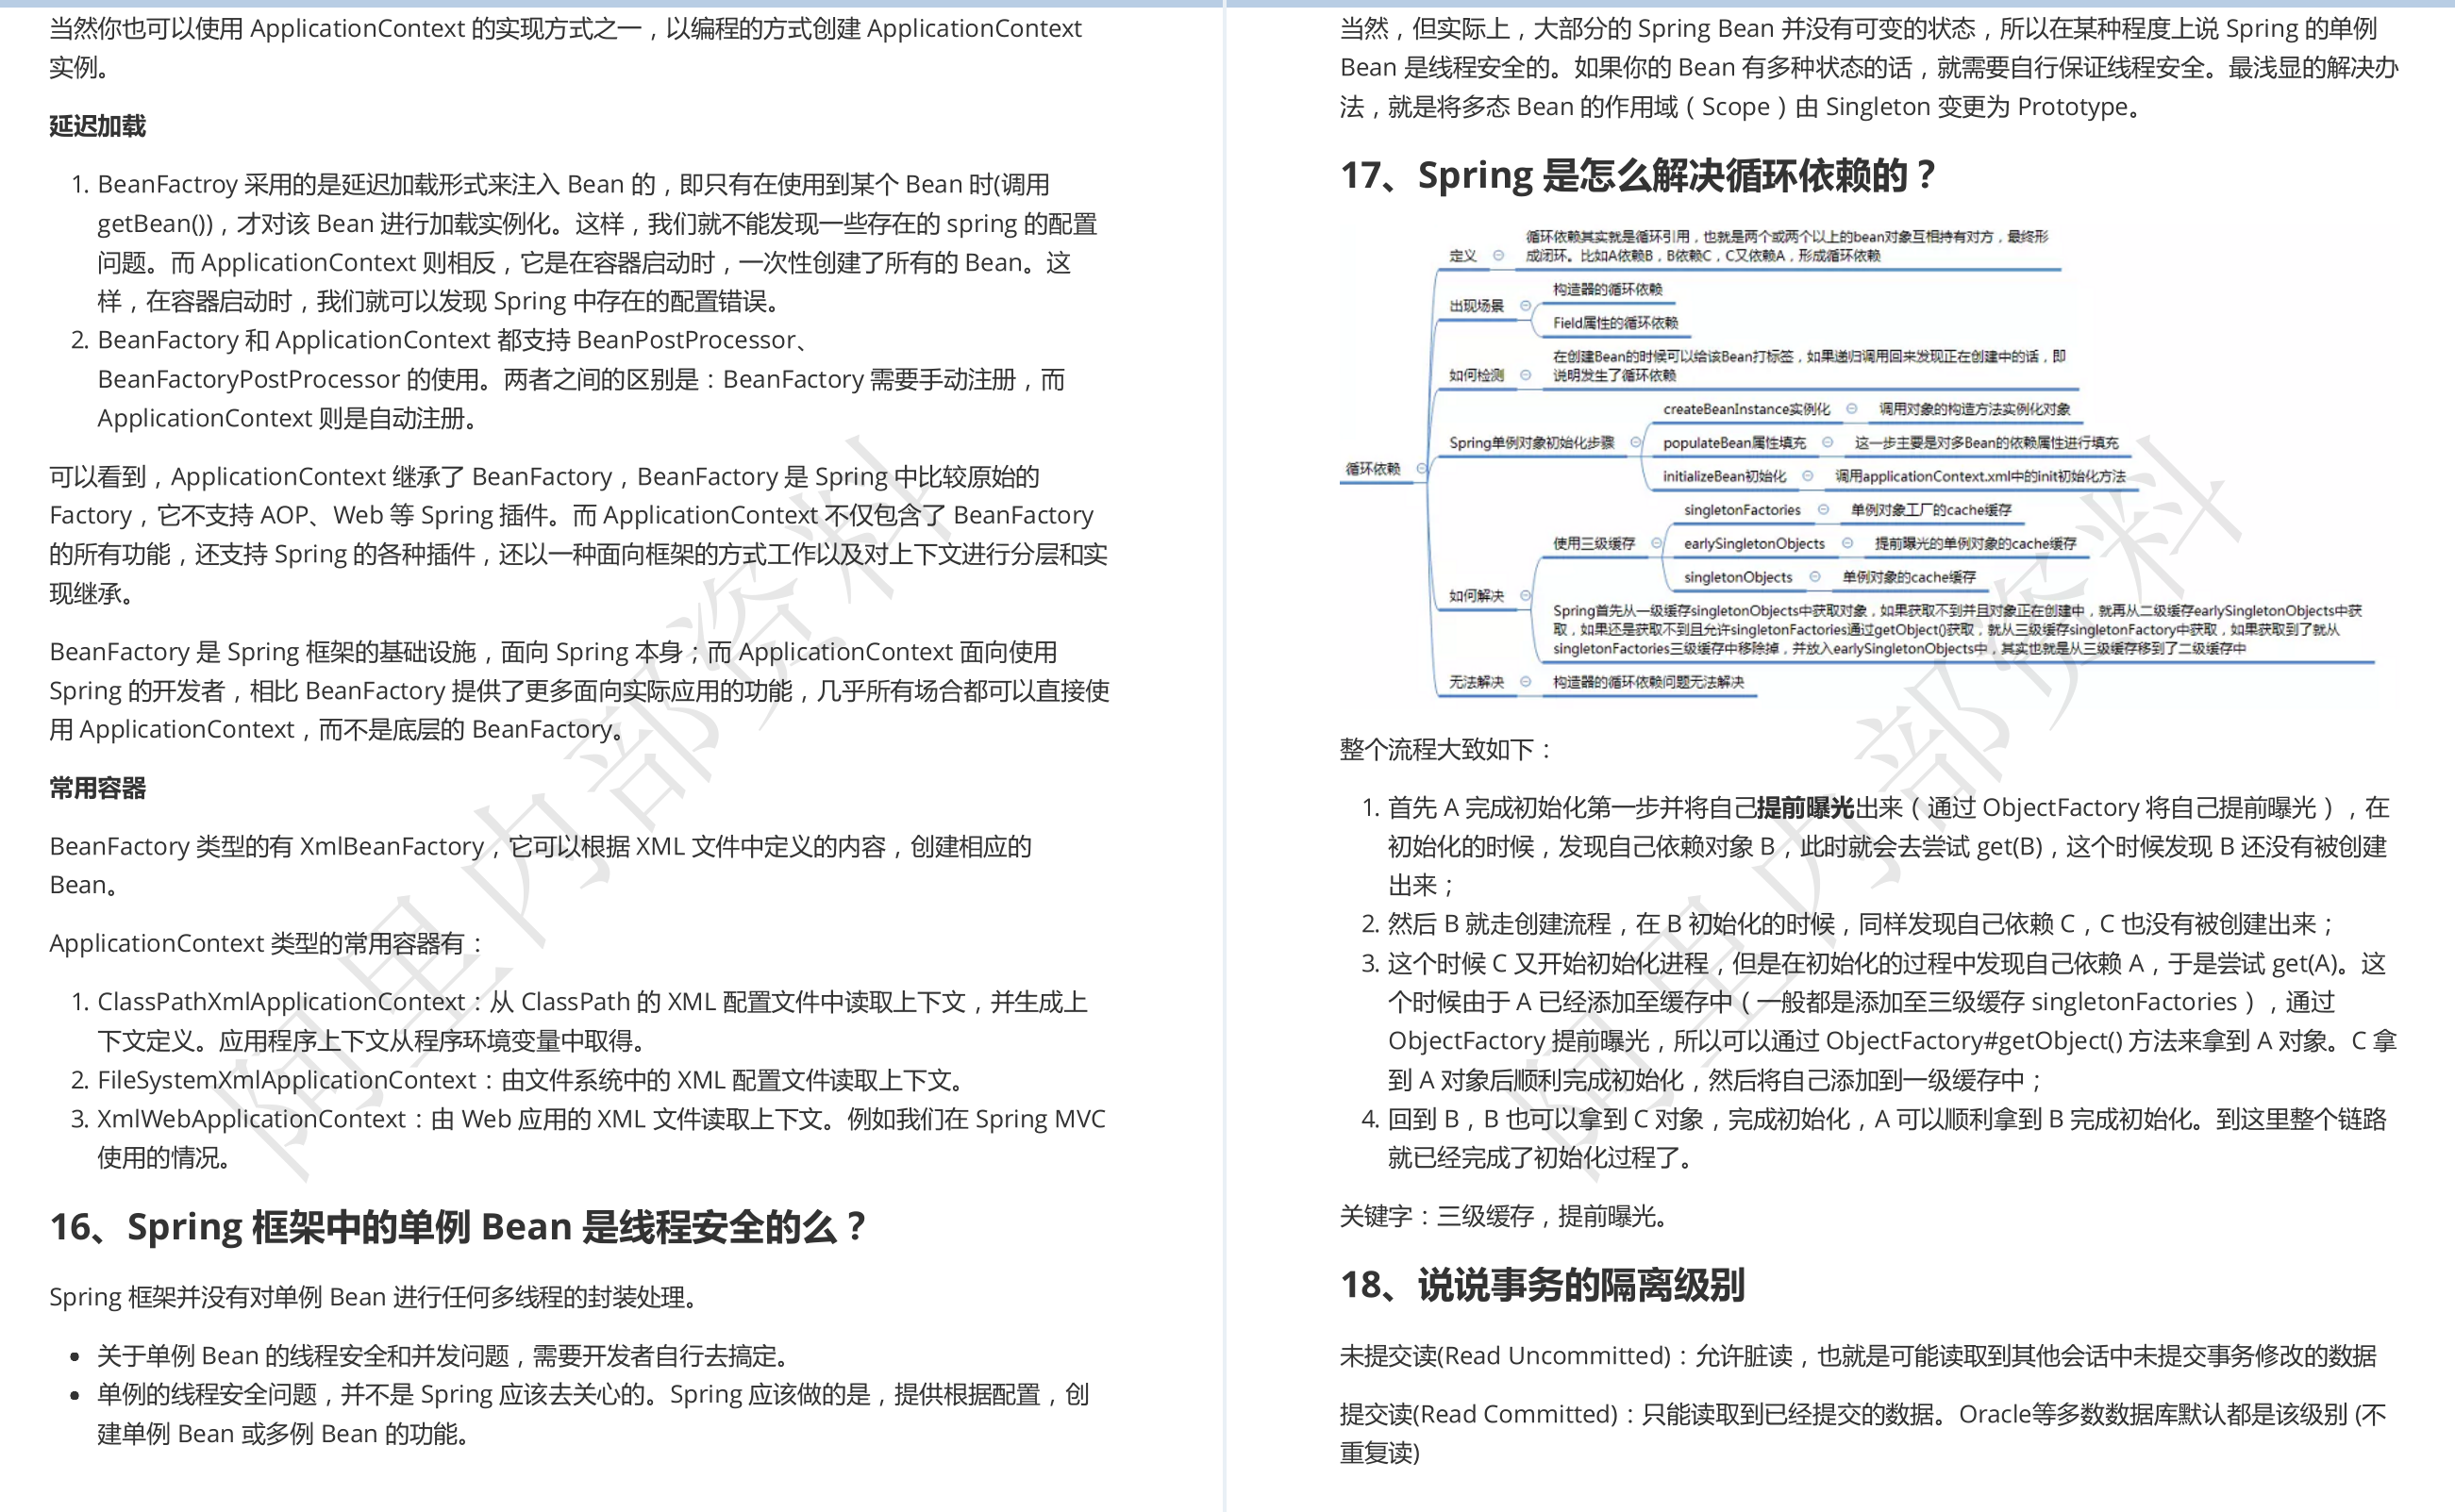This screenshot has height=1512, width=2455.
Task: Collapse the 使用三级缓存 branch circle
Action: (1656, 543)
